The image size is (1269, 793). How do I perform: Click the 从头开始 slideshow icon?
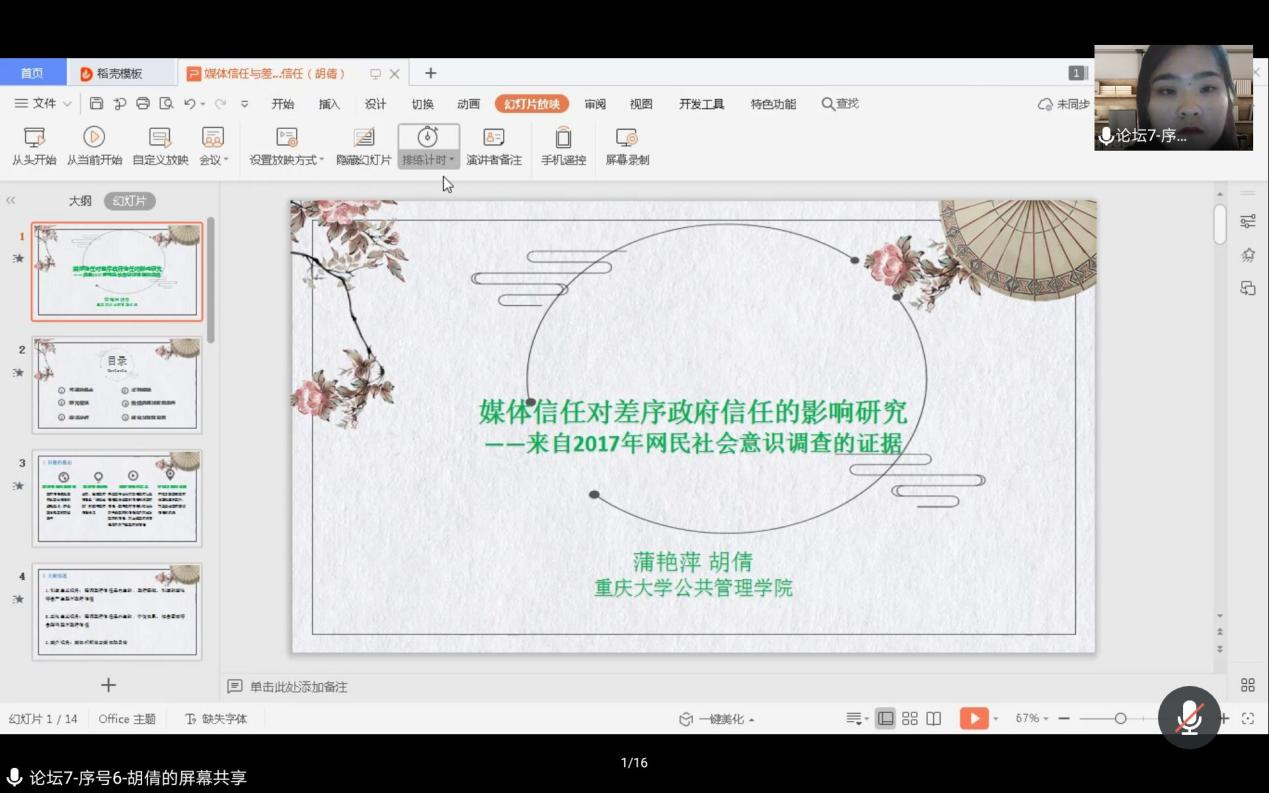[x=34, y=138]
